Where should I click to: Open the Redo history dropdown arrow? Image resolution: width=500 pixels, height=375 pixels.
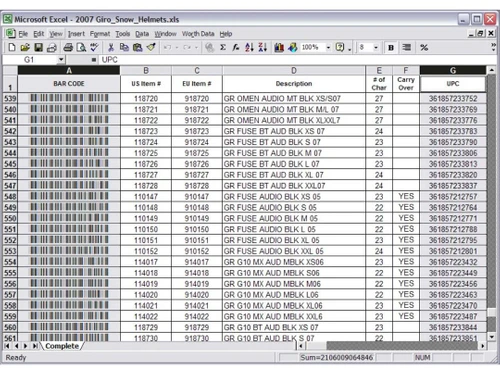pos(196,47)
